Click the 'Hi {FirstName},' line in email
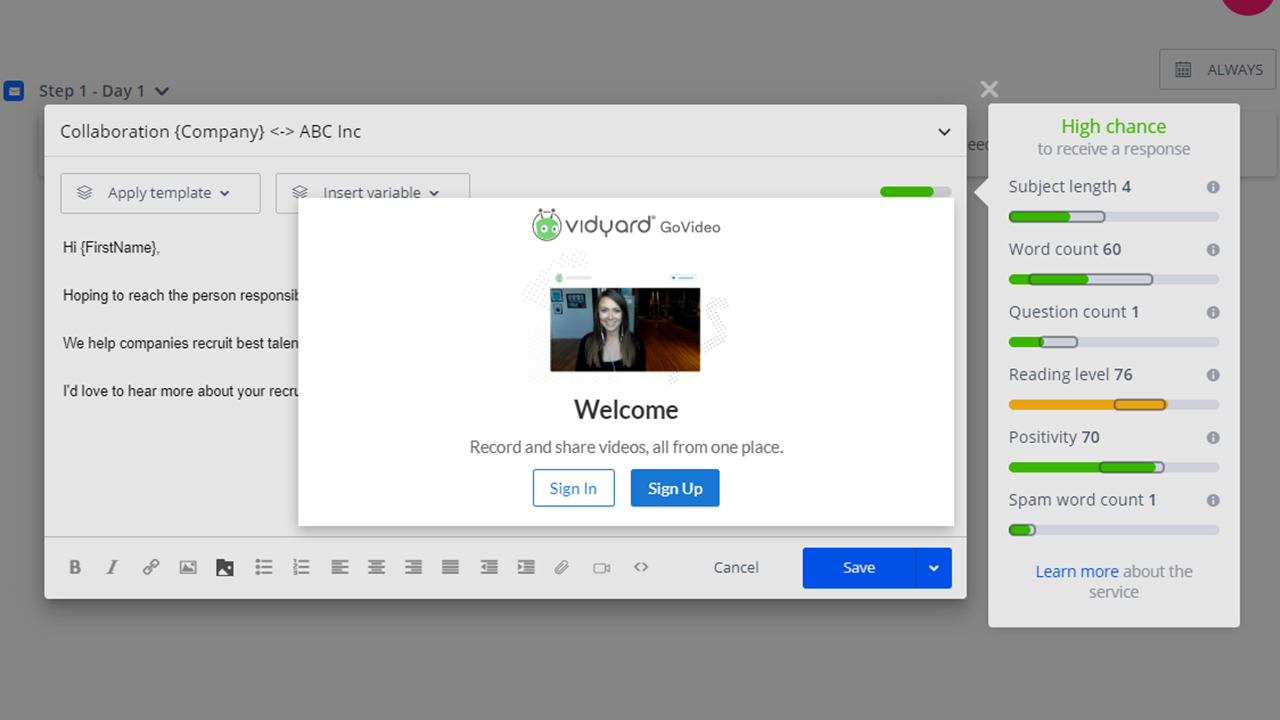Screen dimensions: 1280x720 tap(111, 247)
